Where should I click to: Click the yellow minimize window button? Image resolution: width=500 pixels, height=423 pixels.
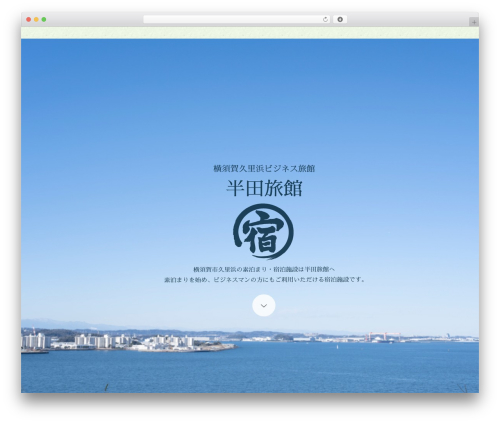(36, 20)
